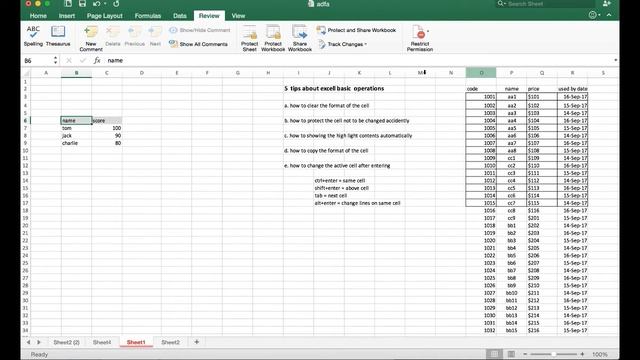Select row 6 header
Screen dimensions: 640x360
25,120
